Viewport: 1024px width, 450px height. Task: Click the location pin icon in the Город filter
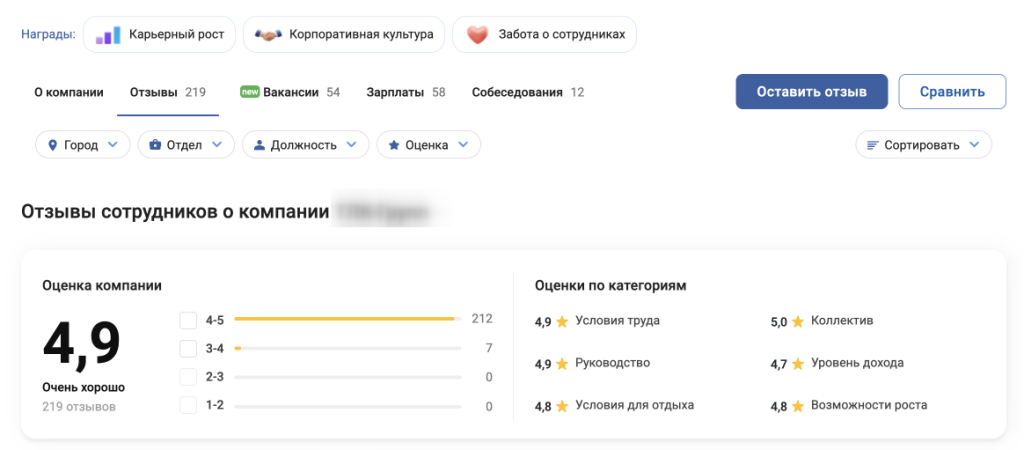(x=53, y=145)
